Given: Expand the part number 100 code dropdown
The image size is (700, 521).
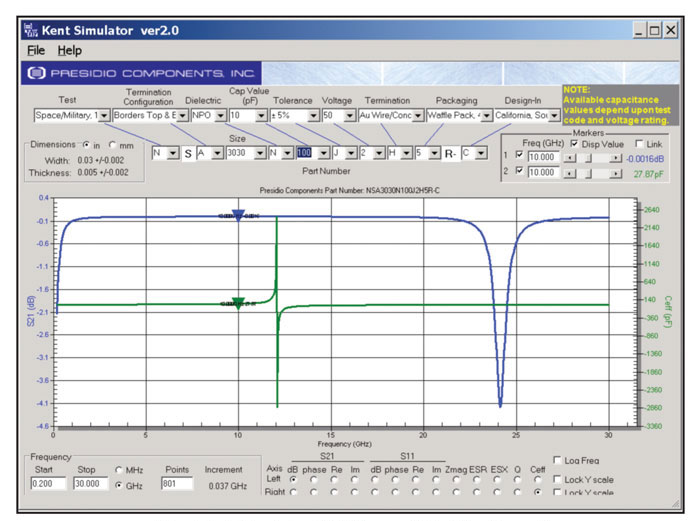Looking at the screenshot, I should click(x=324, y=153).
